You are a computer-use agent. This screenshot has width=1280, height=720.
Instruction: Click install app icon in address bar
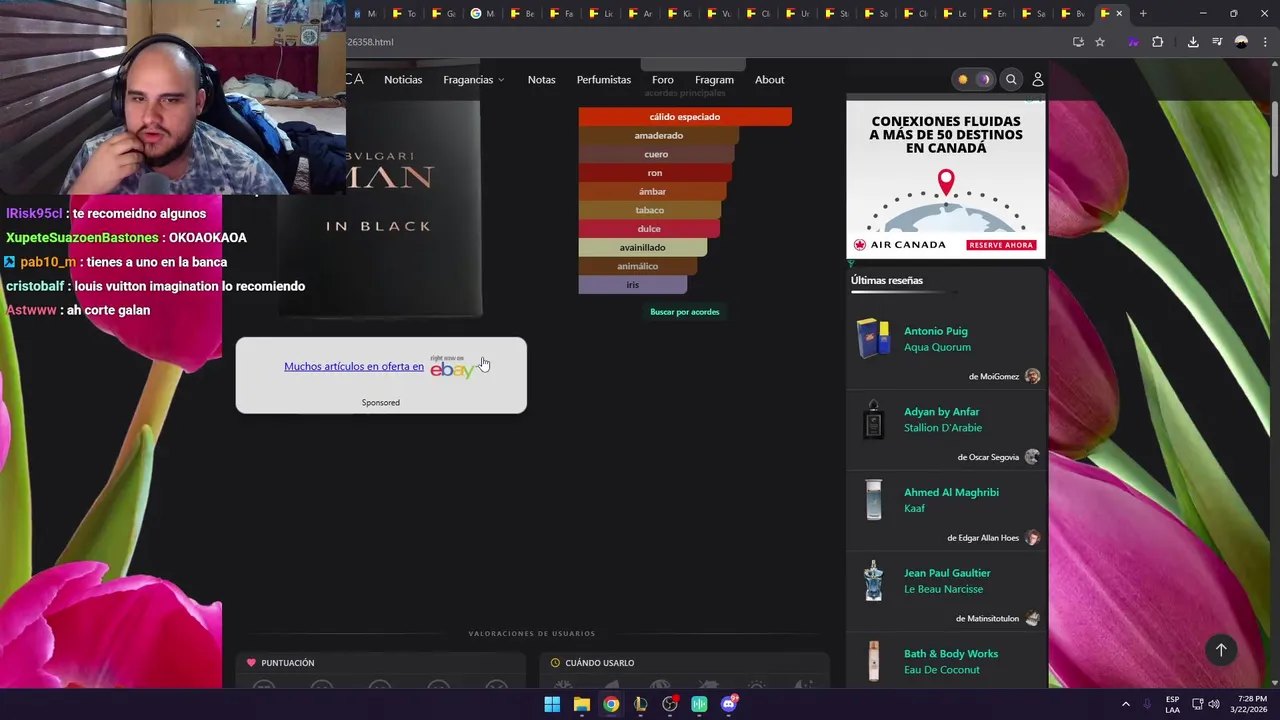(1078, 42)
